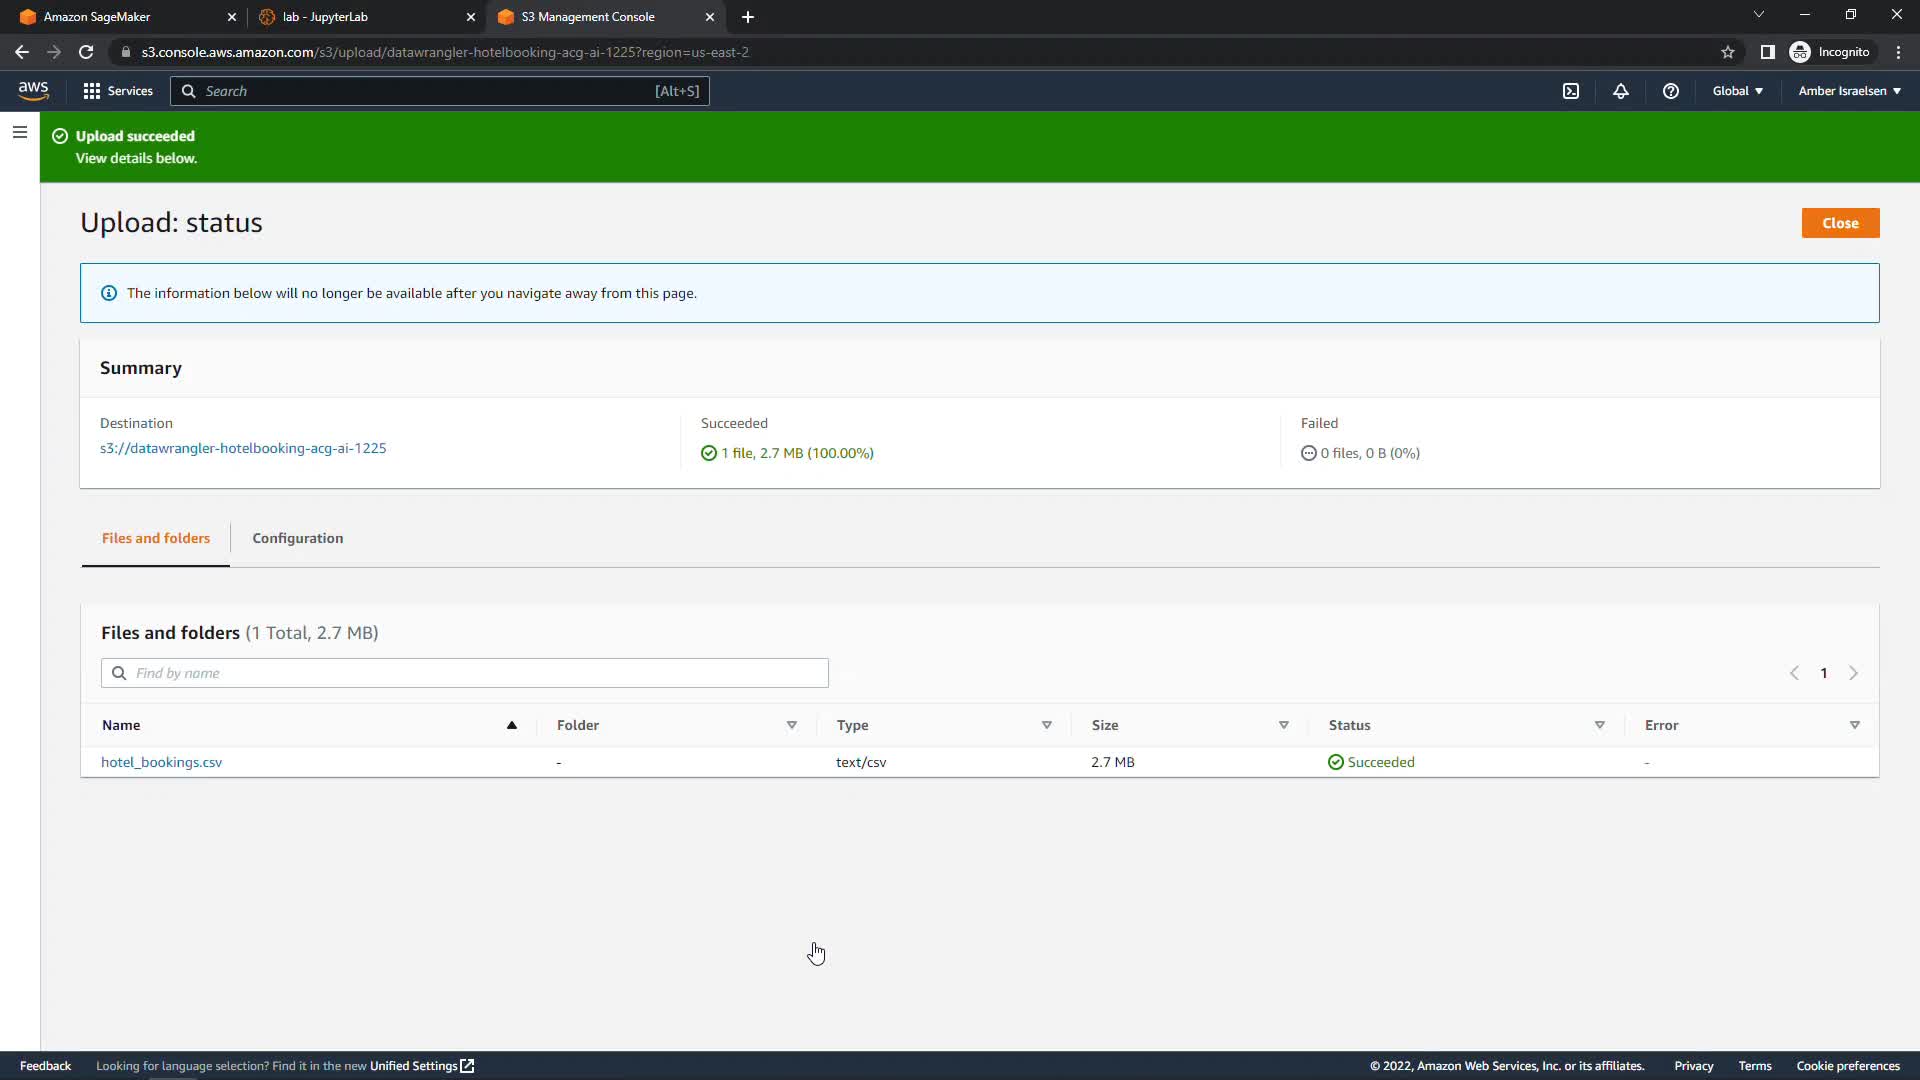
Task: Open the AWS CloudShell icon
Action: [1571, 91]
